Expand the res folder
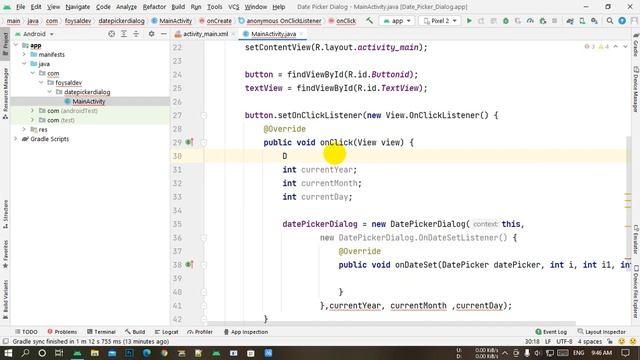The height and width of the screenshot is (360, 640). pos(24,129)
